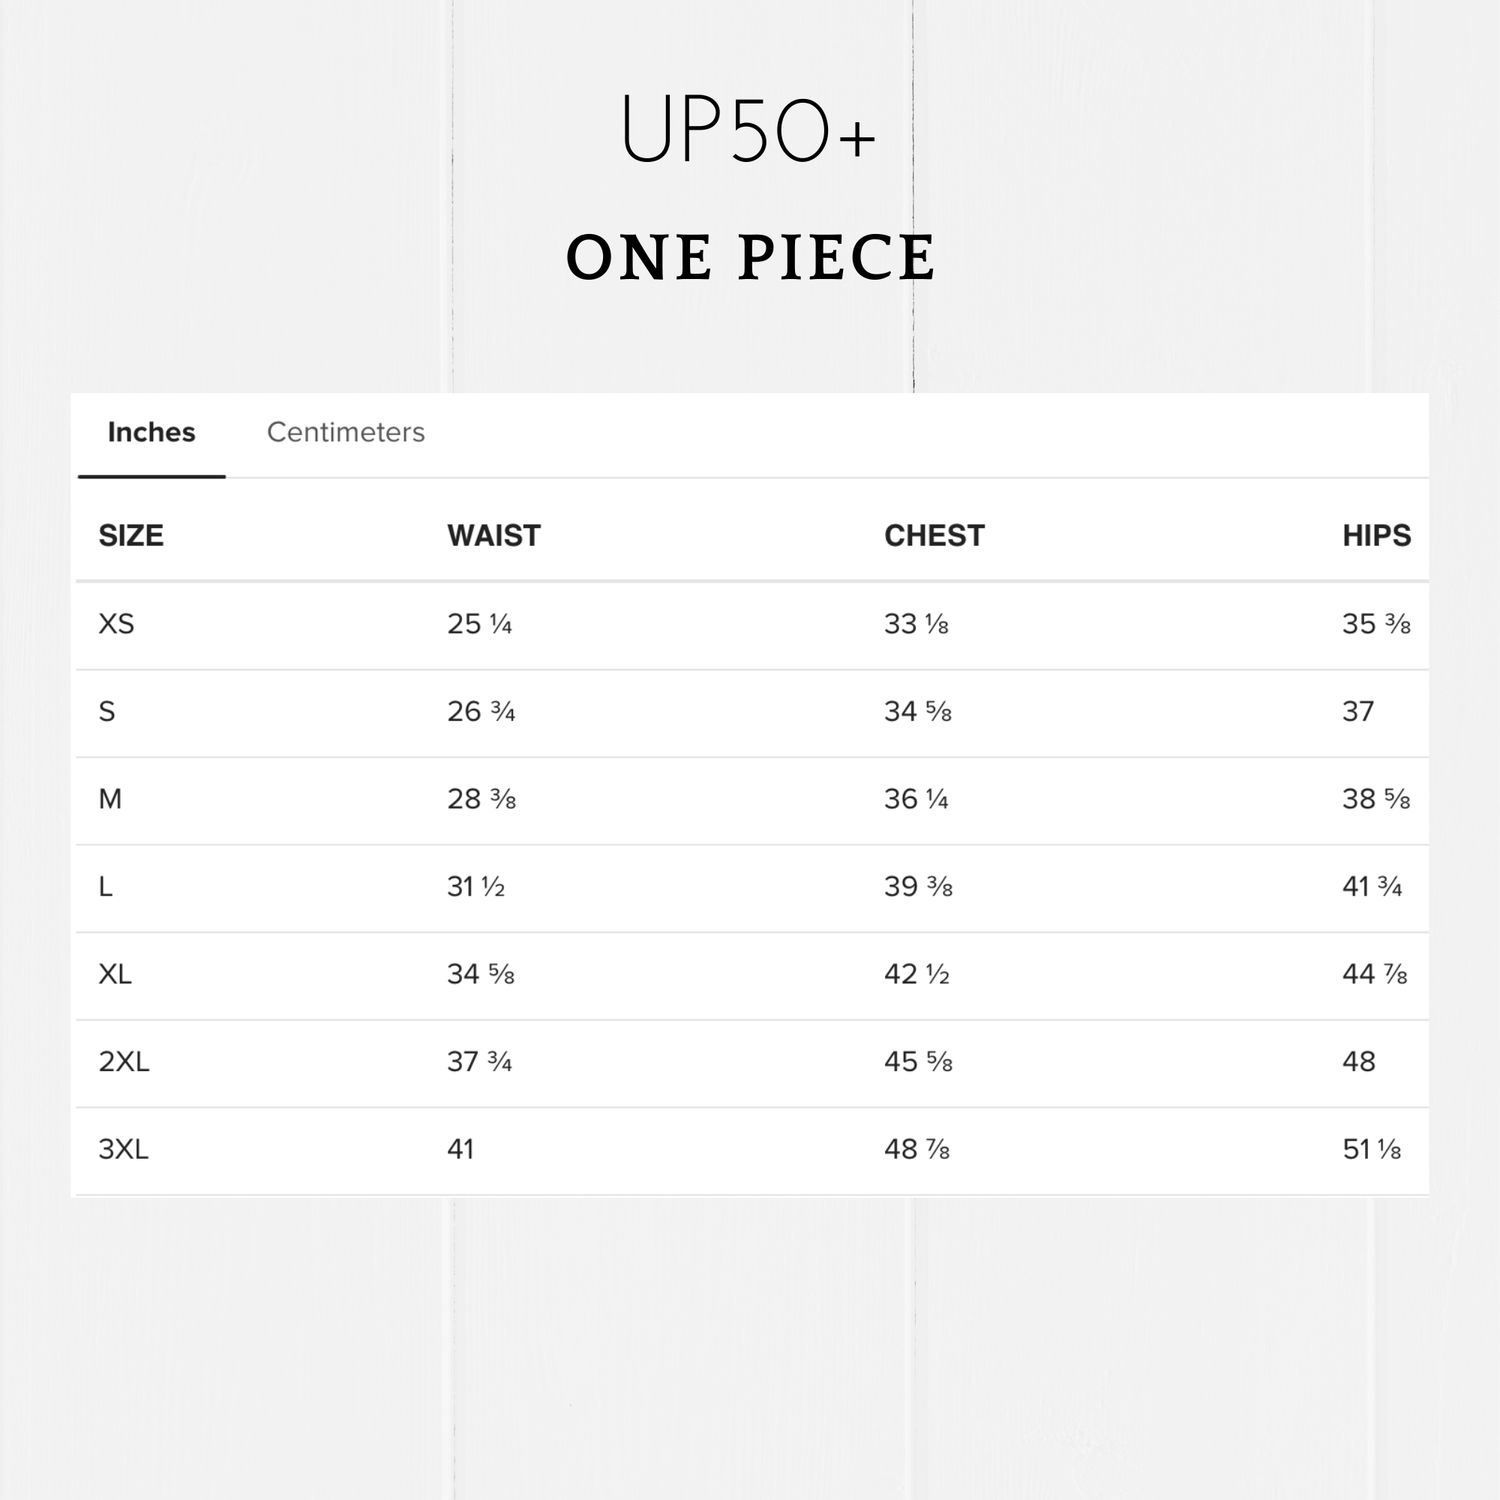The width and height of the screenshot is (1500, 1500).
Task: Click the WAIST column header
Action: point(494,536)
